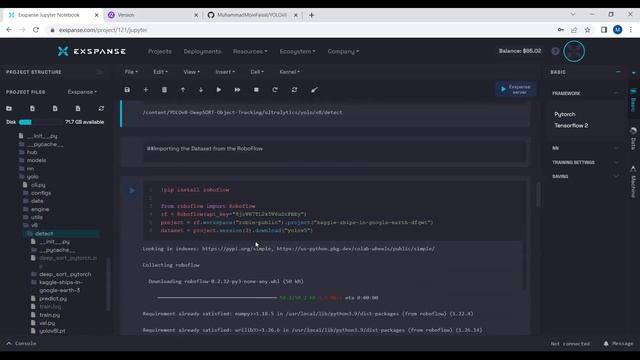Select the Pytorch framework option

point(565,114)
